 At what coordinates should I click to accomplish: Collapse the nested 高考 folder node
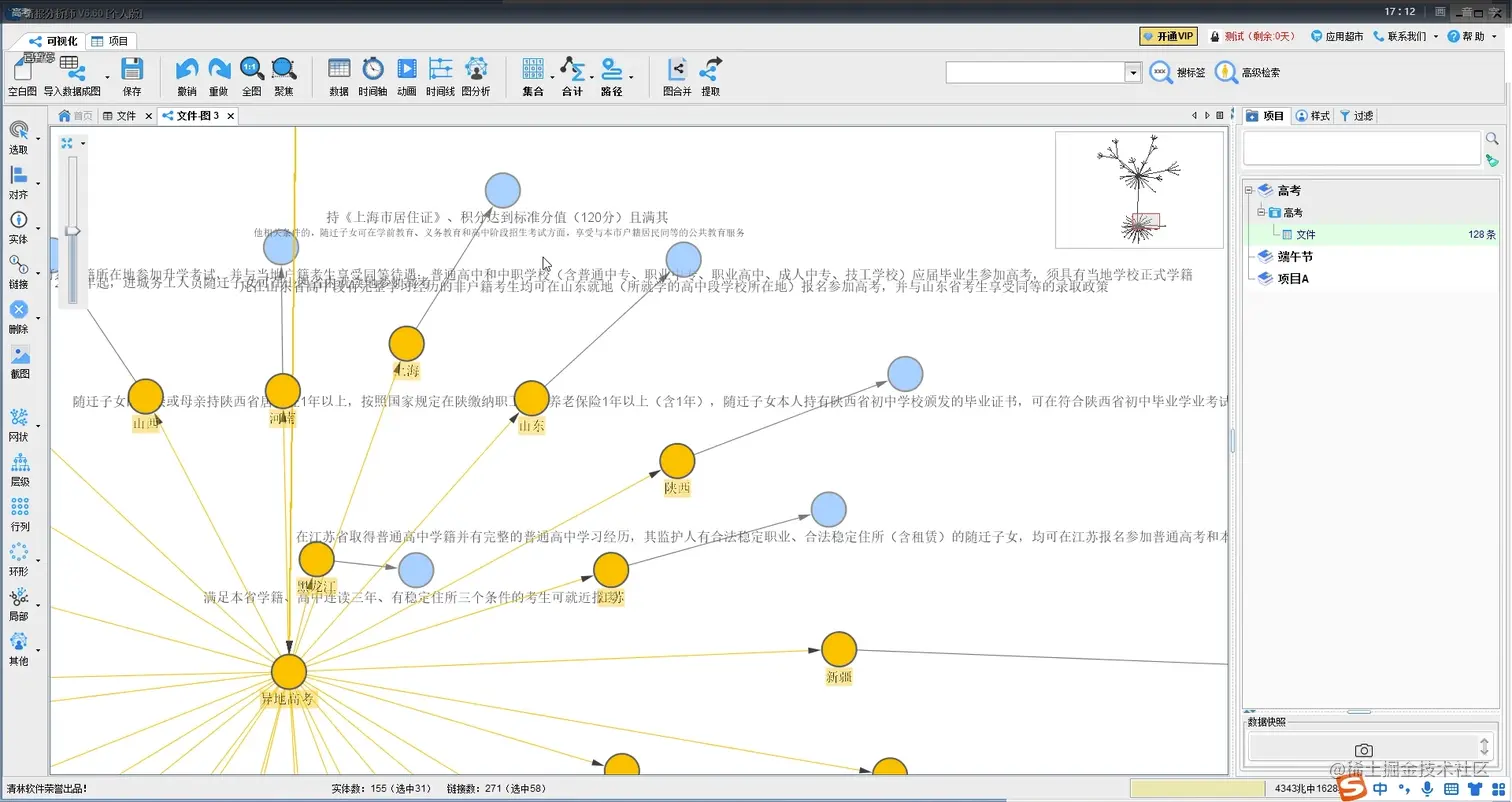click(1261, 212)
